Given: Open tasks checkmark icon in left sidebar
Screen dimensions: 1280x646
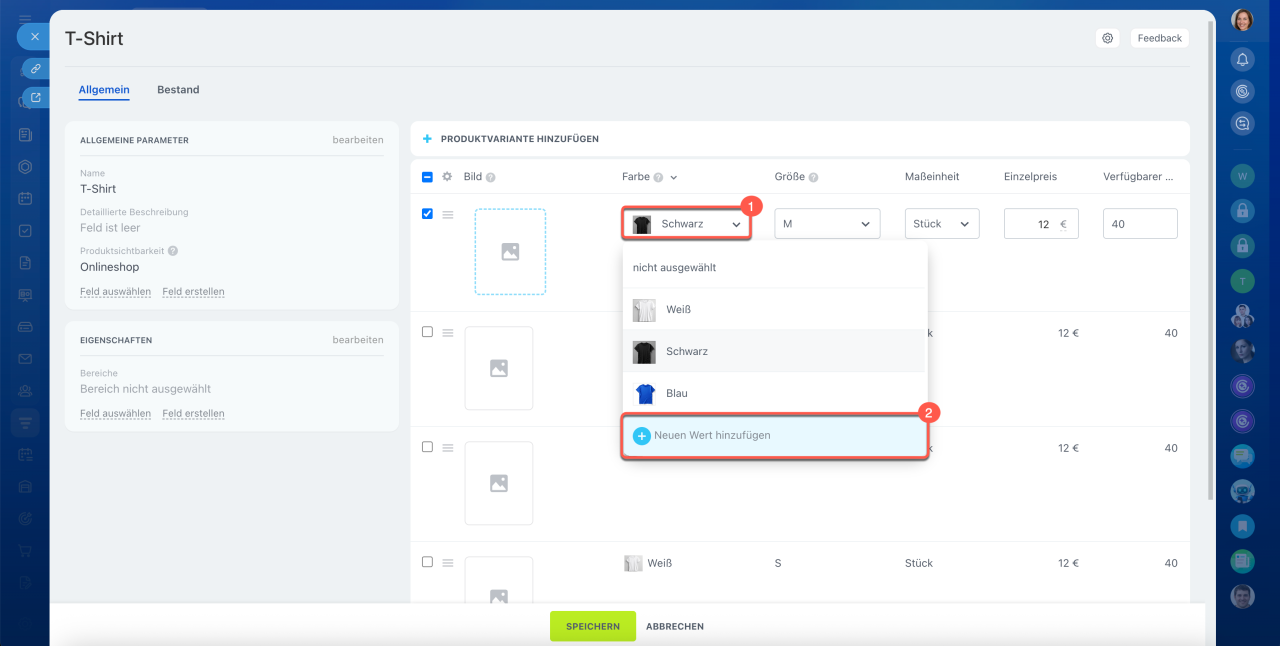Looking at the screenshot, I should [25, 230].
